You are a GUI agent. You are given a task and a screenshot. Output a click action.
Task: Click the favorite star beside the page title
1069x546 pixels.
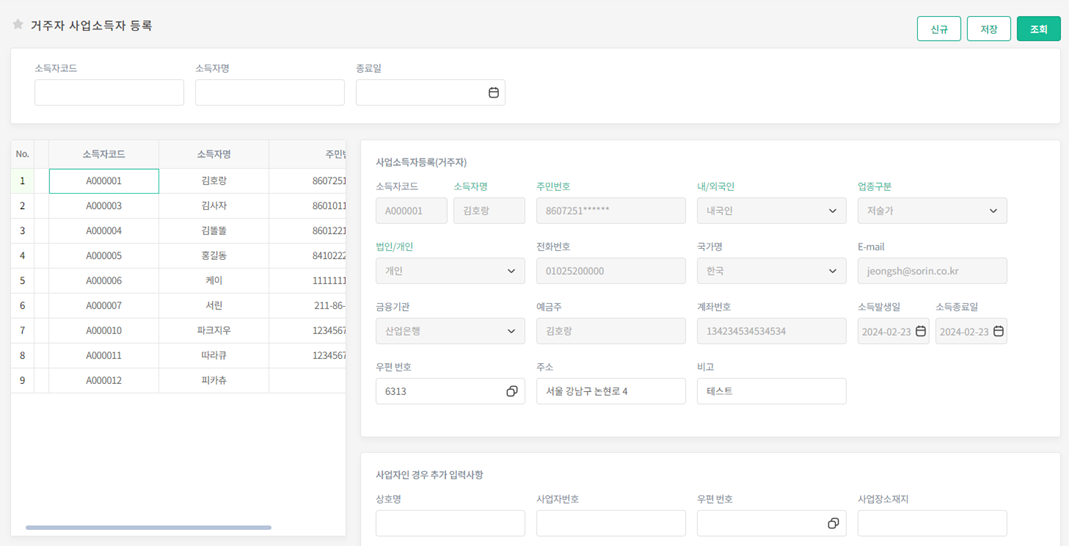tap(17, 25)
